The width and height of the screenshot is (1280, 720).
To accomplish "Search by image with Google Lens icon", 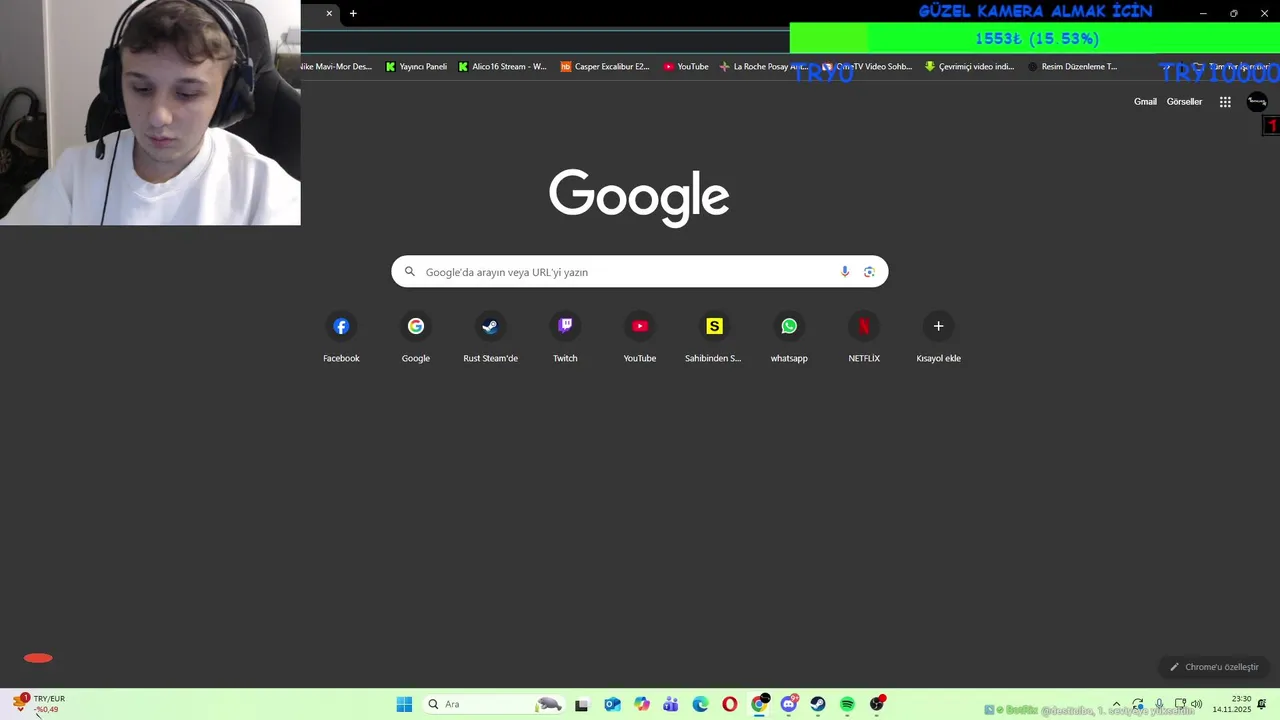I will [869, 272].
